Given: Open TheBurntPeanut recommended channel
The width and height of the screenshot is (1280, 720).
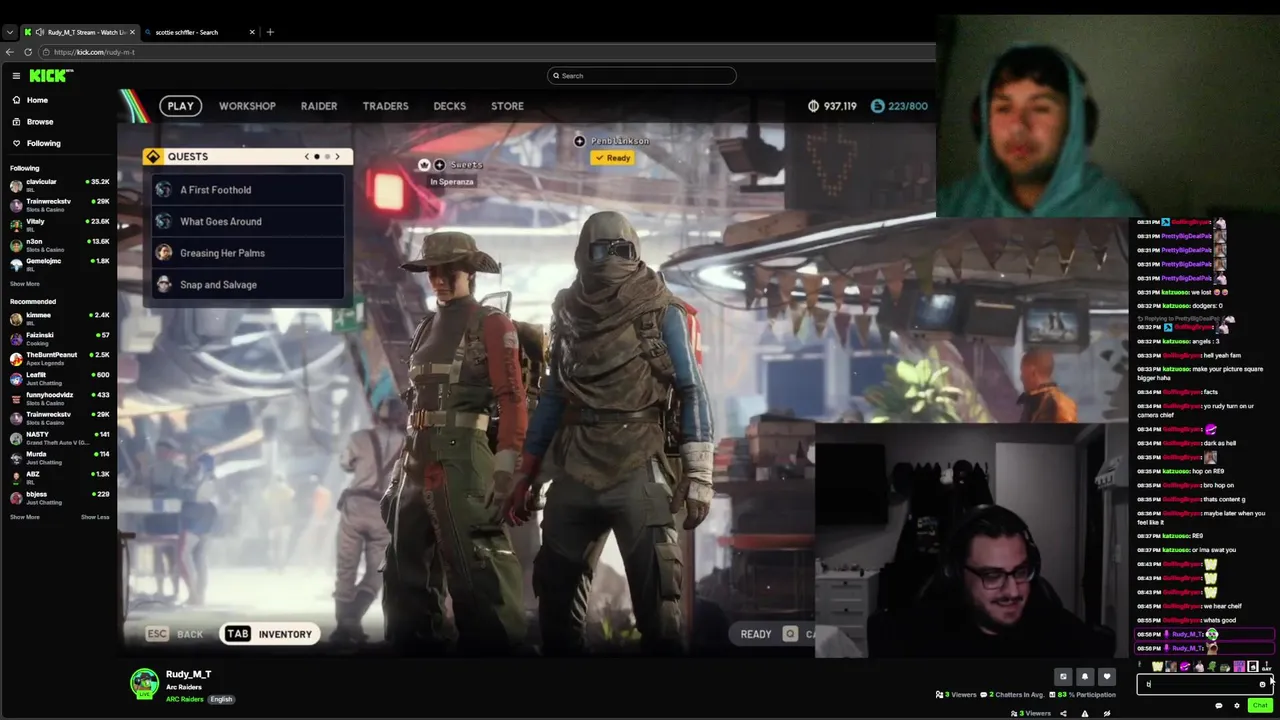Looking at the screenshot, I should [58, 358].
